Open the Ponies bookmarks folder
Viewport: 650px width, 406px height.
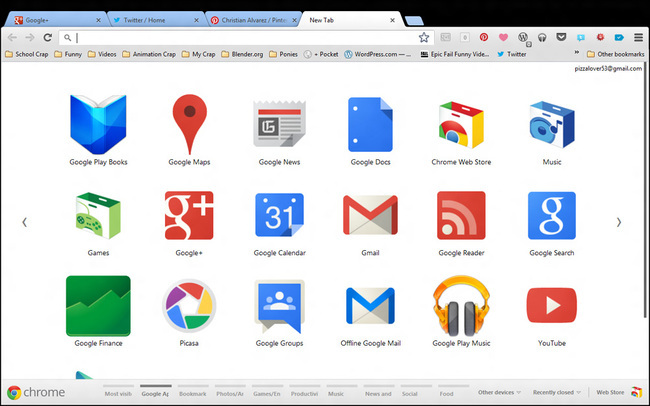(284, 54)
